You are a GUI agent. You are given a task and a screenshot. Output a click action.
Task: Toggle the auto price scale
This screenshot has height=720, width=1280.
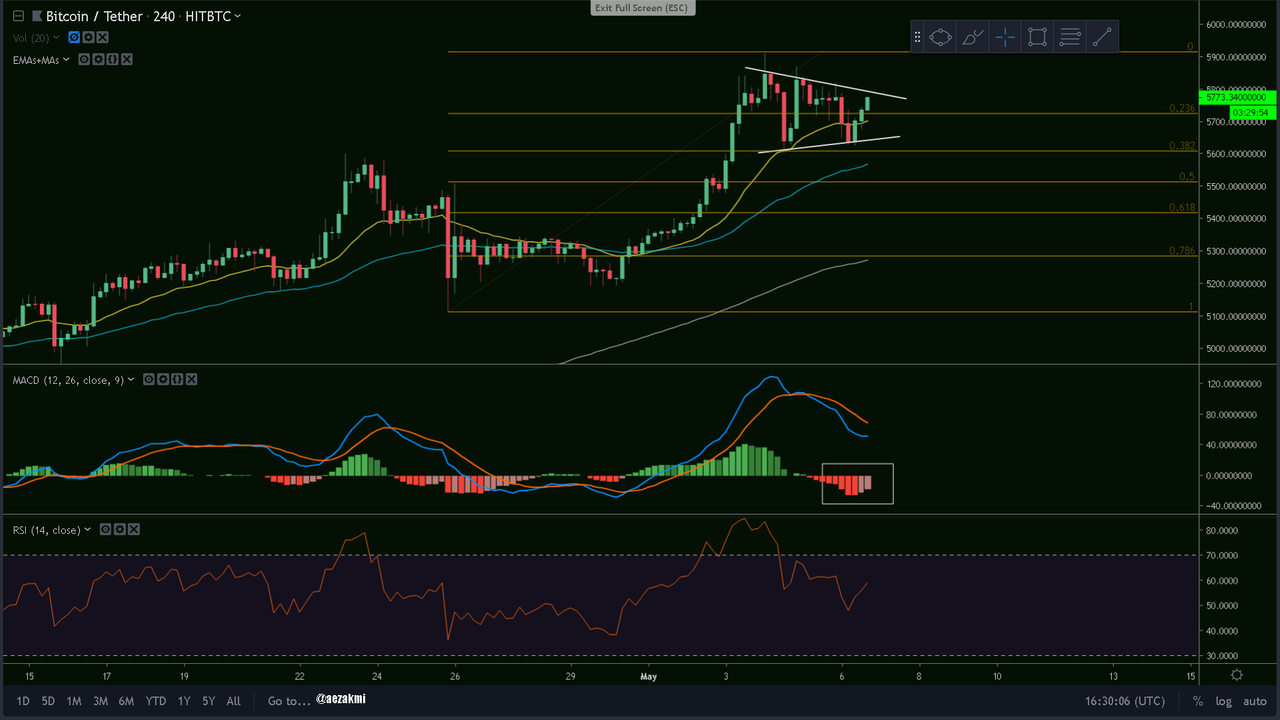pos(1255,701)
